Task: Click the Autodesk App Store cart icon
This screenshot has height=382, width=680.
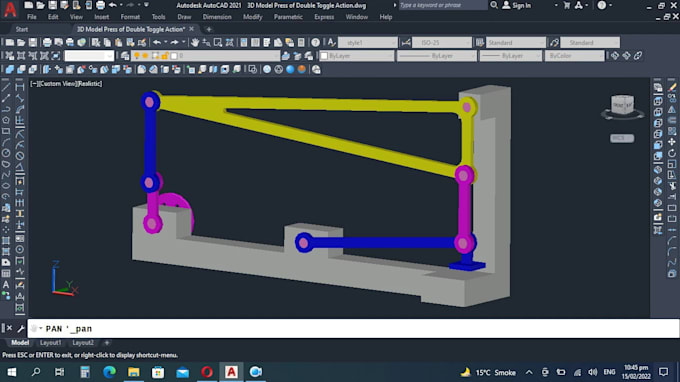Action: click(566, 5)
